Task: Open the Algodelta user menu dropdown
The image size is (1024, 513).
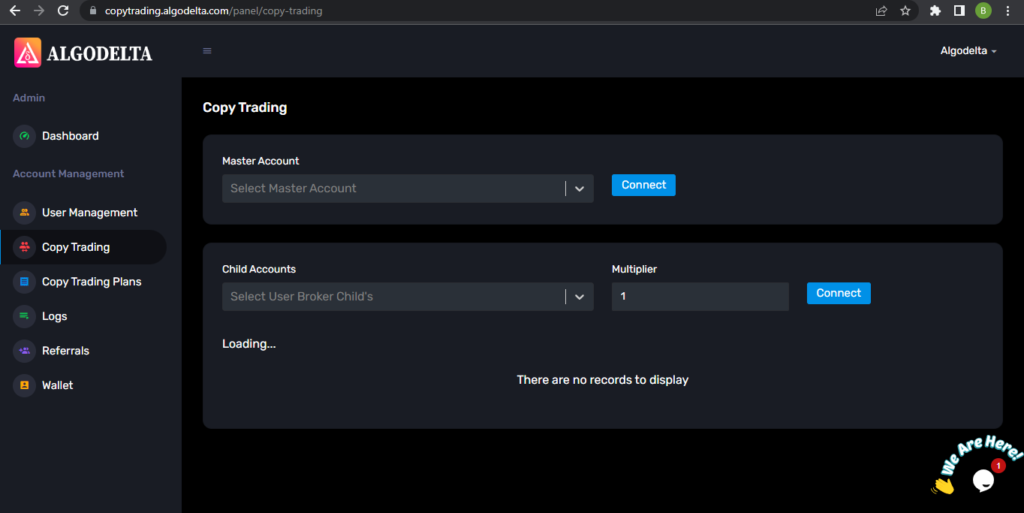Action: [x=968, y=51]
